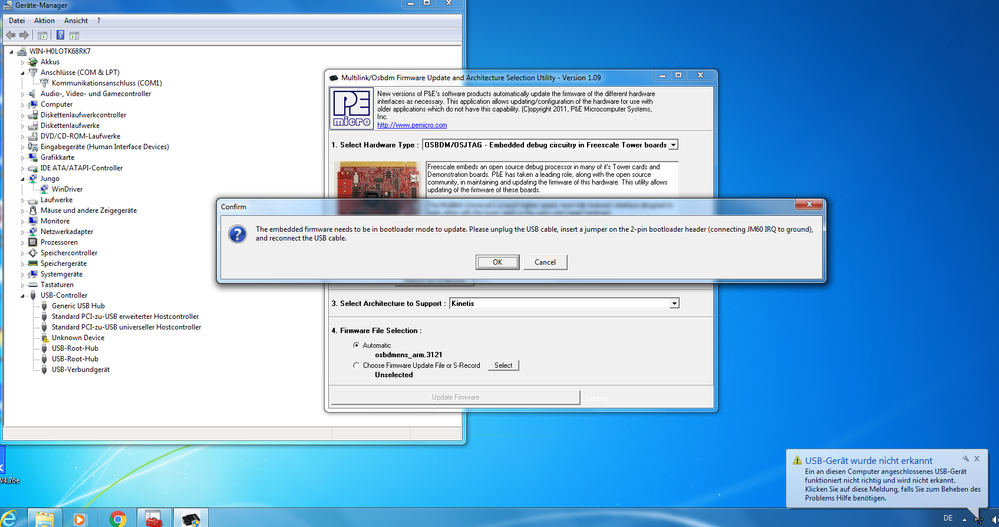Screen dimensions: 999x527
Task: Select the WinDriver device under Jungo
Action: 67,189
